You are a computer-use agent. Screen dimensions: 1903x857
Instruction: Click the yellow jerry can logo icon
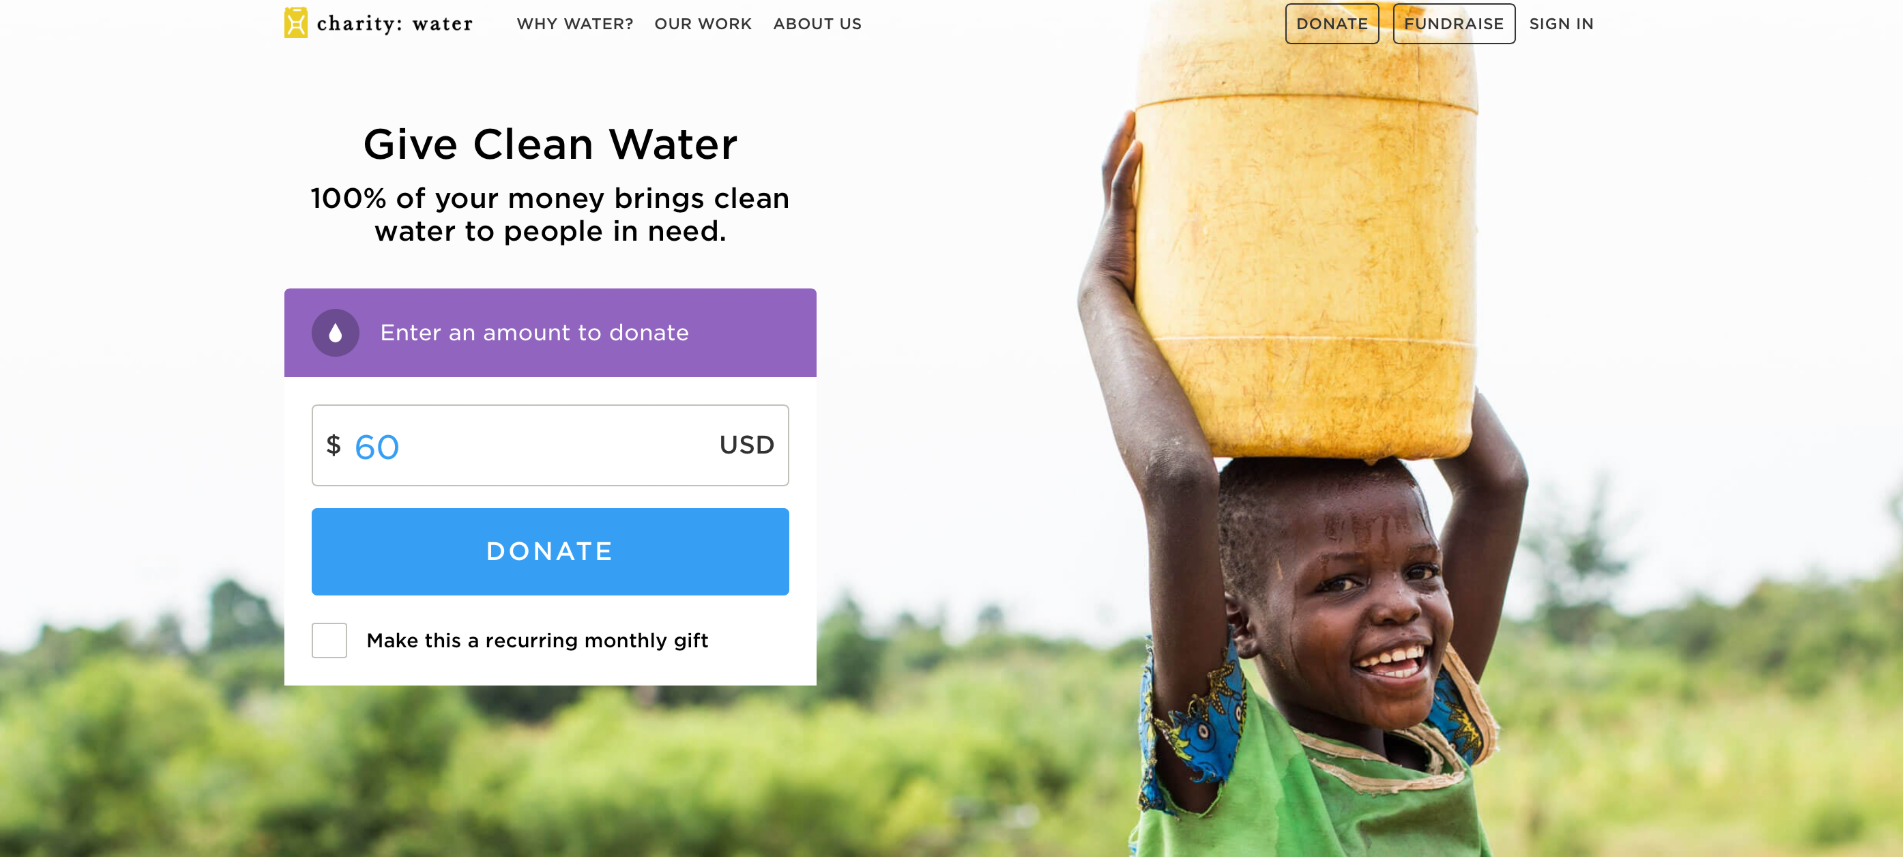[x=295, y=23]
